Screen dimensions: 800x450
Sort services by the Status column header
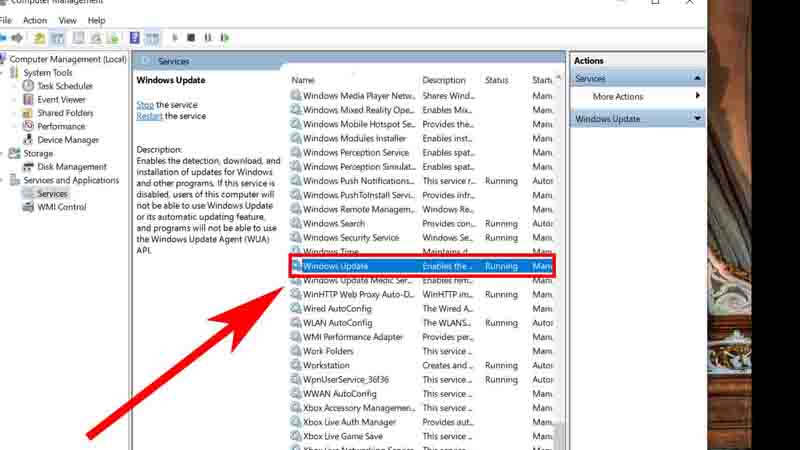(x=497, y=80)
